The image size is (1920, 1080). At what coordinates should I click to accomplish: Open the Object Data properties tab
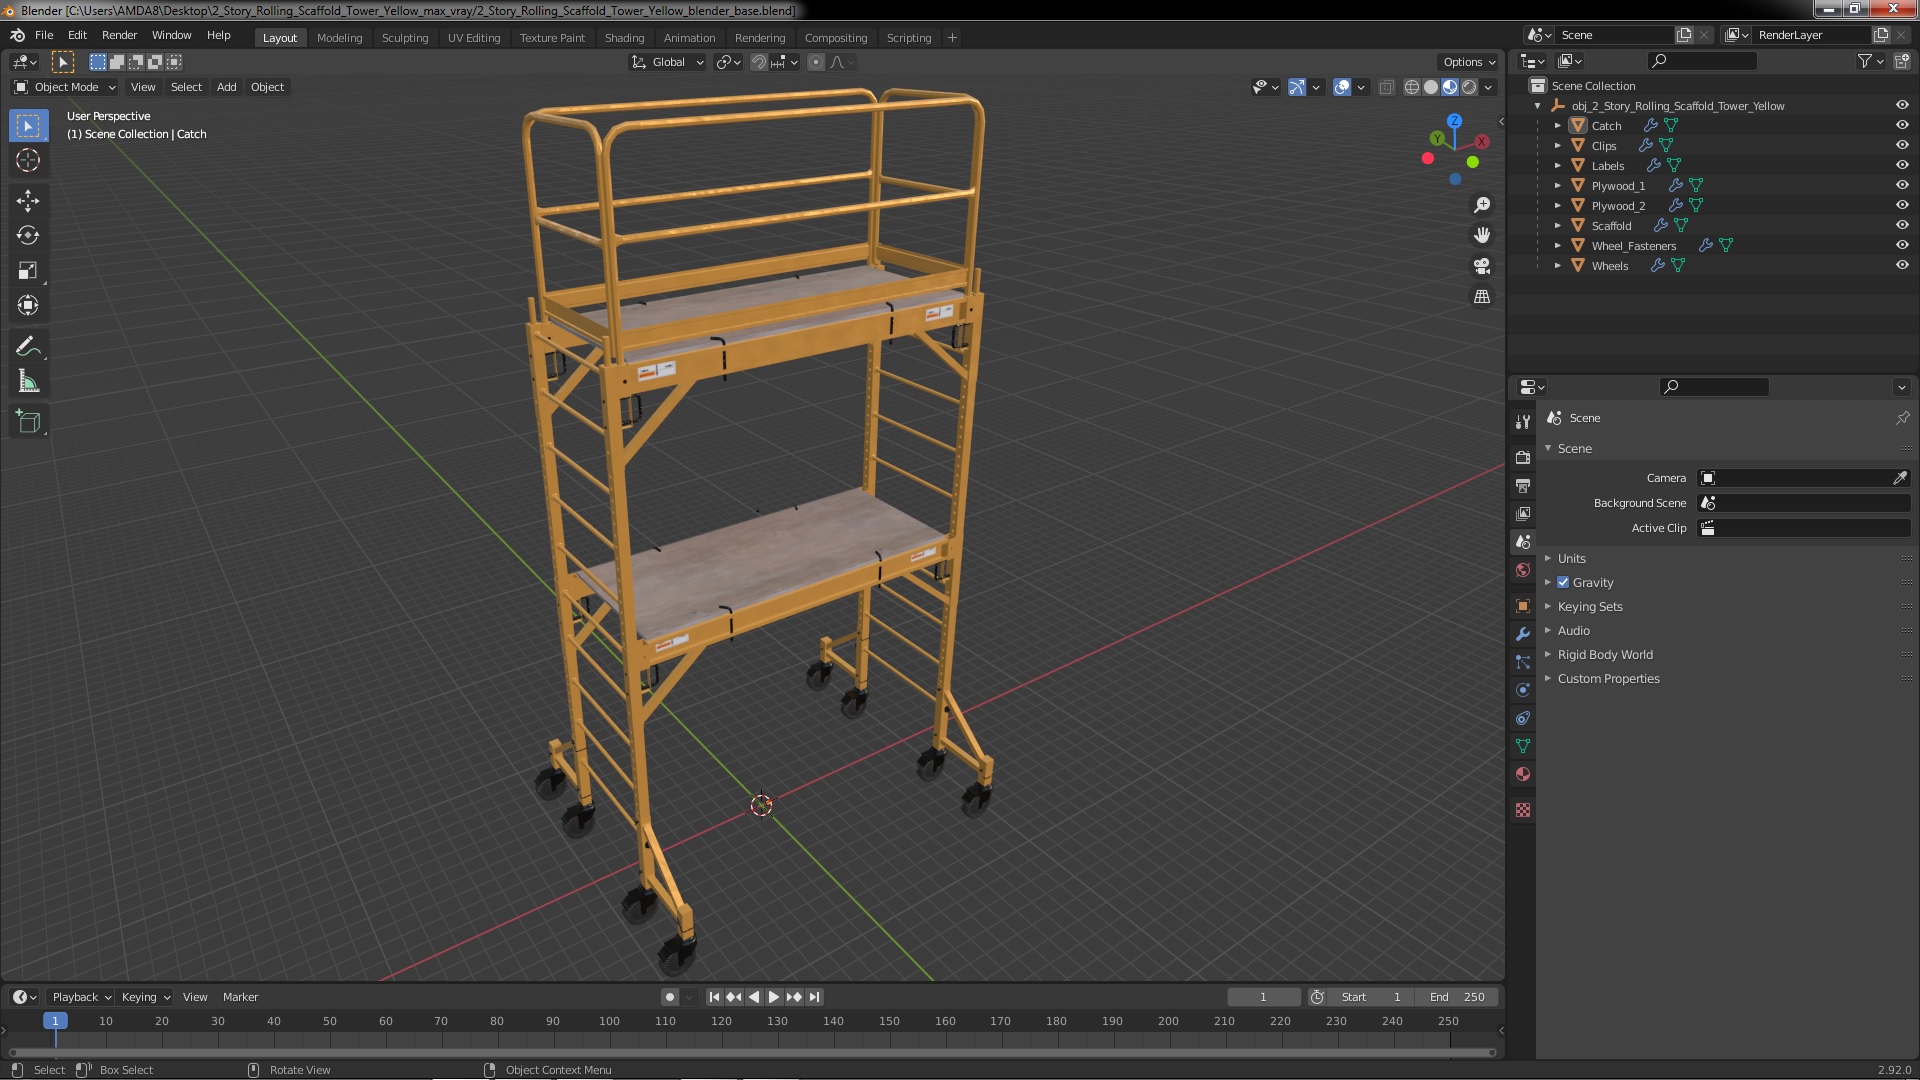coord(1523,746)
